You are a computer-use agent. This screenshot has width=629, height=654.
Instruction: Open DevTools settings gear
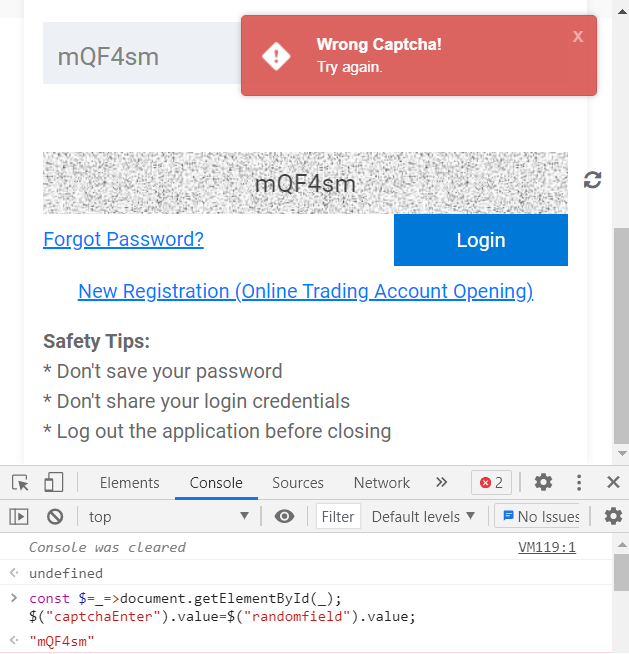pyautogui.click(x=543, y=483)
